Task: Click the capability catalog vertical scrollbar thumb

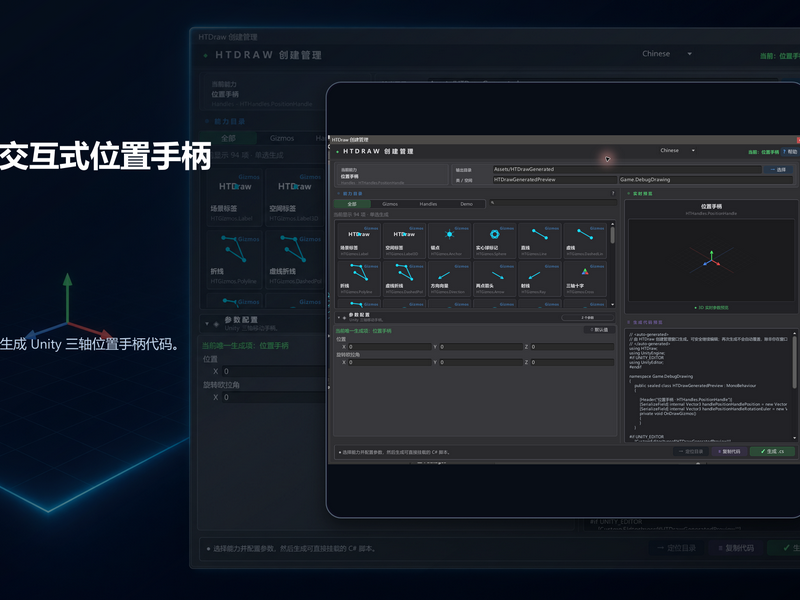Action: click(612, 235)
